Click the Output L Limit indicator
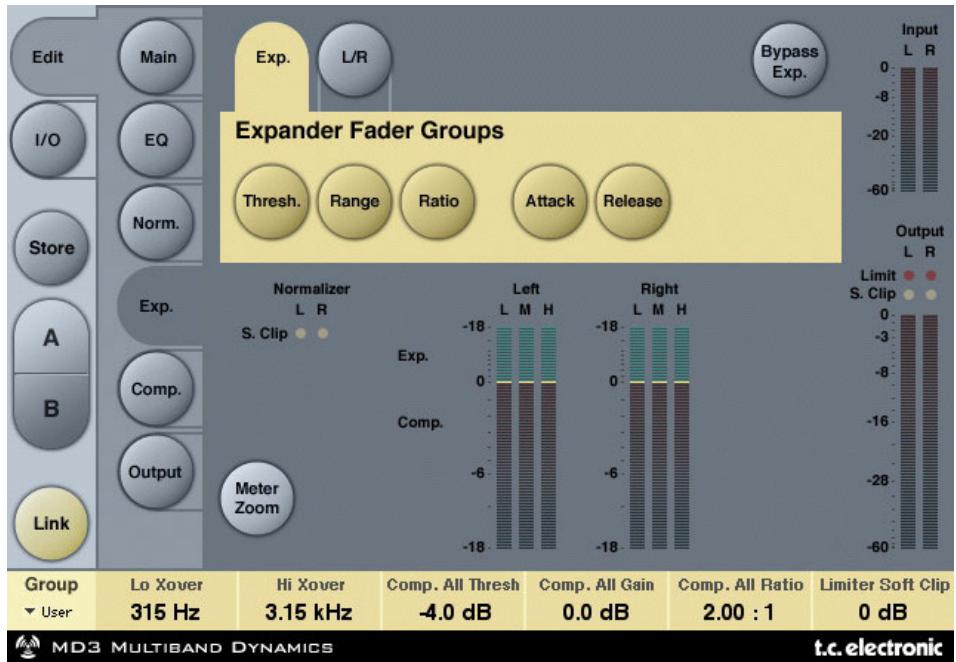The height and width of the screenshot is (662, 956). [x=908, y=276]
